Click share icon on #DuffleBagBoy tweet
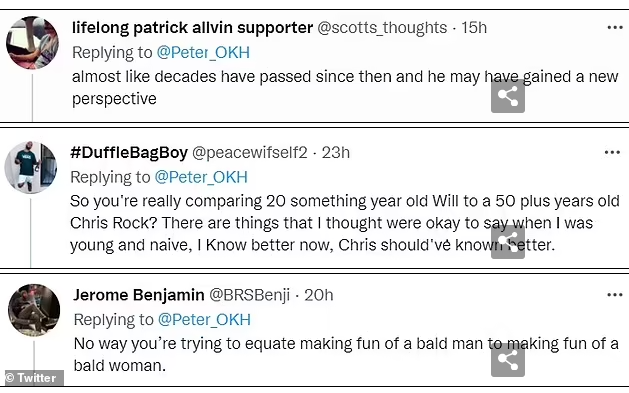Screen dimensions: 629x393 [x=508, y=242]
